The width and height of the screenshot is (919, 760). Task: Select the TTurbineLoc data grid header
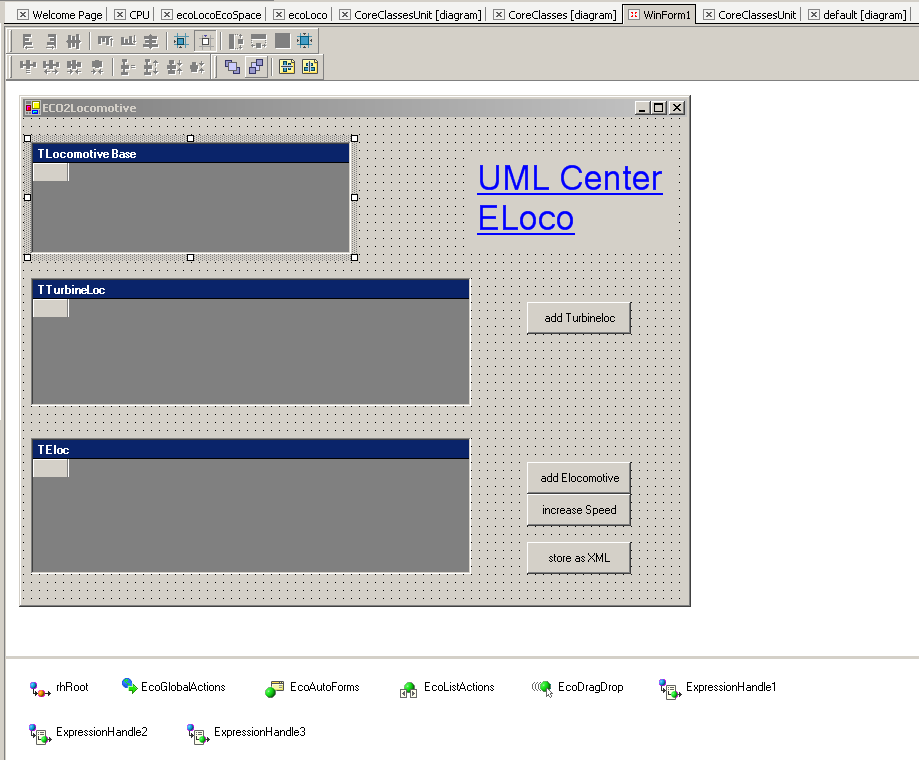pos(250,289)
